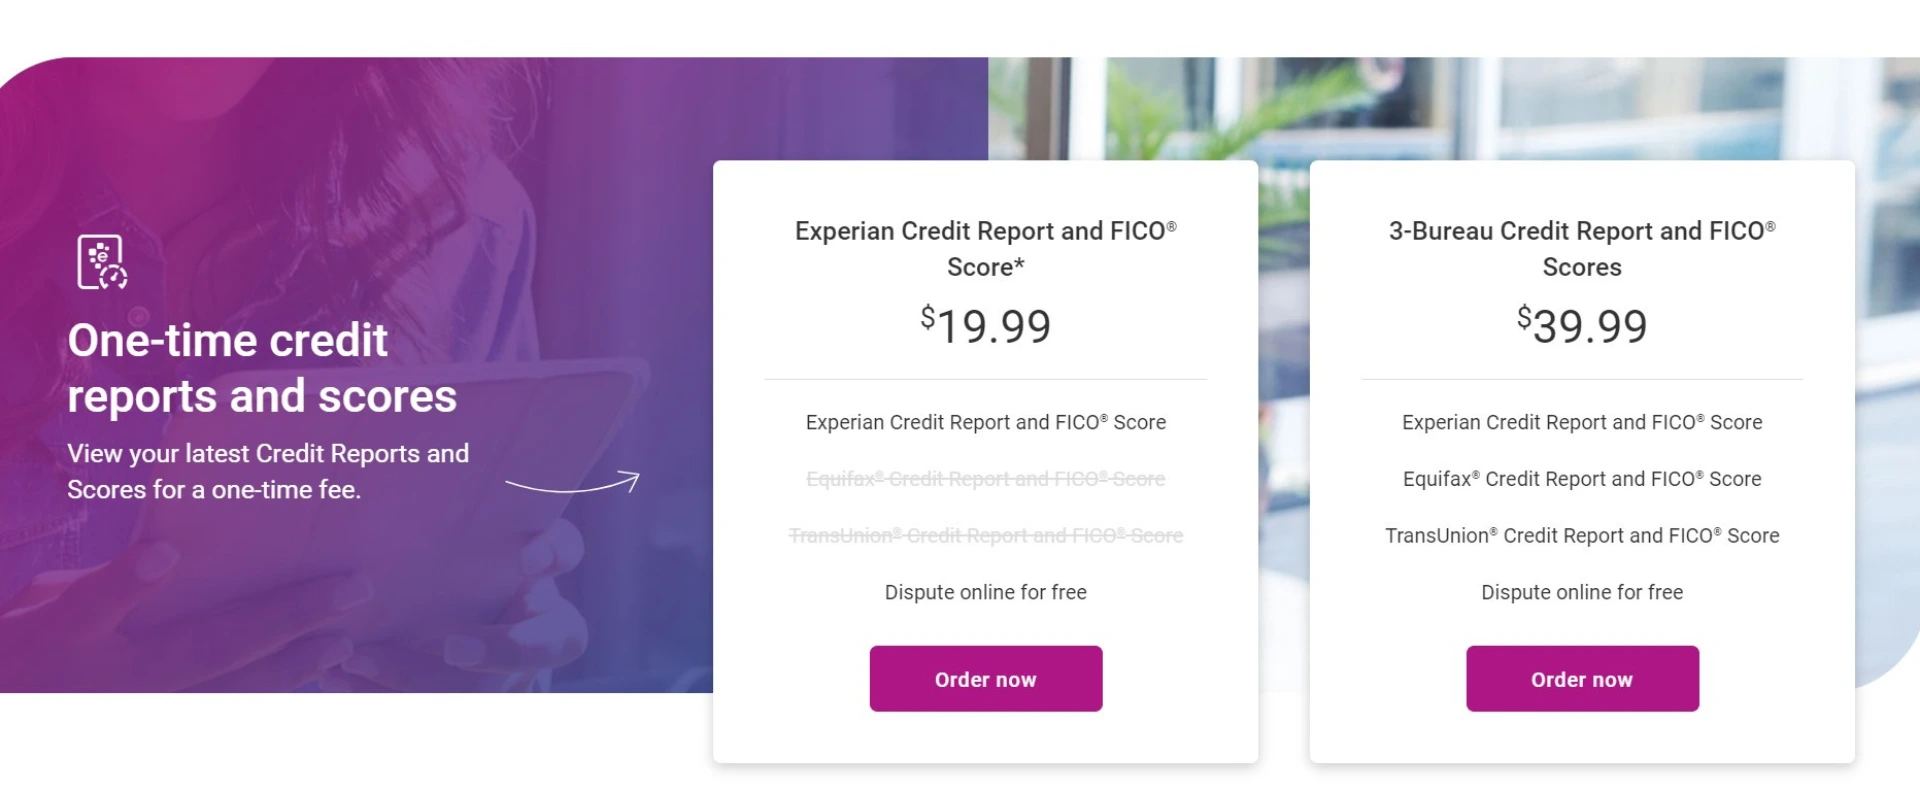Click Order now for the $19.99 plan

985,678
